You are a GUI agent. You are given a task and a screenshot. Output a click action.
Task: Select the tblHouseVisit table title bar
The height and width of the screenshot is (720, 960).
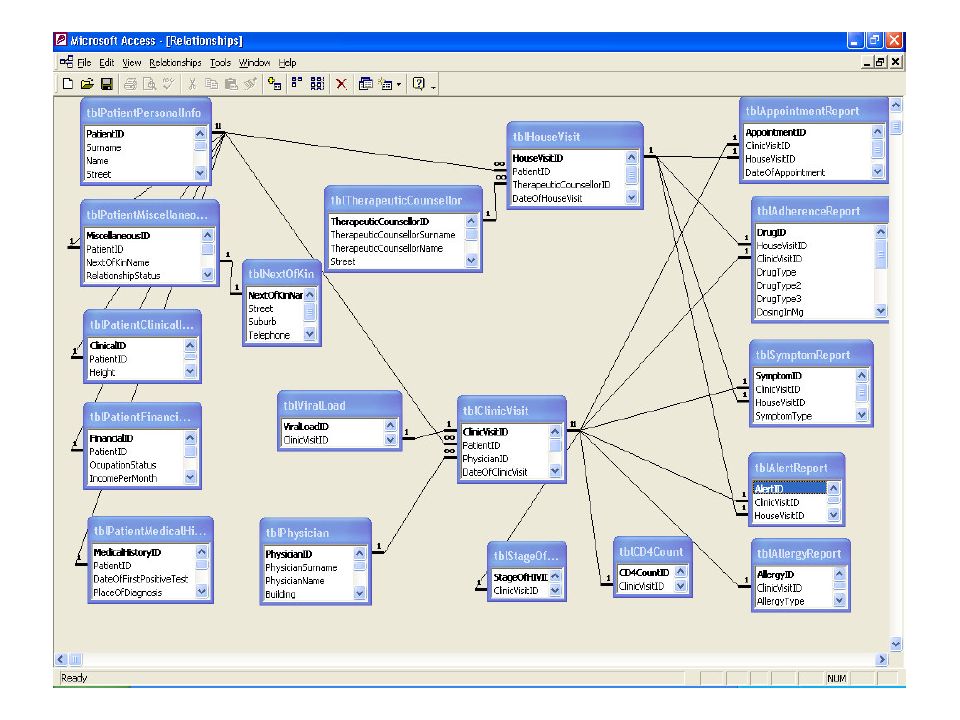575,137
